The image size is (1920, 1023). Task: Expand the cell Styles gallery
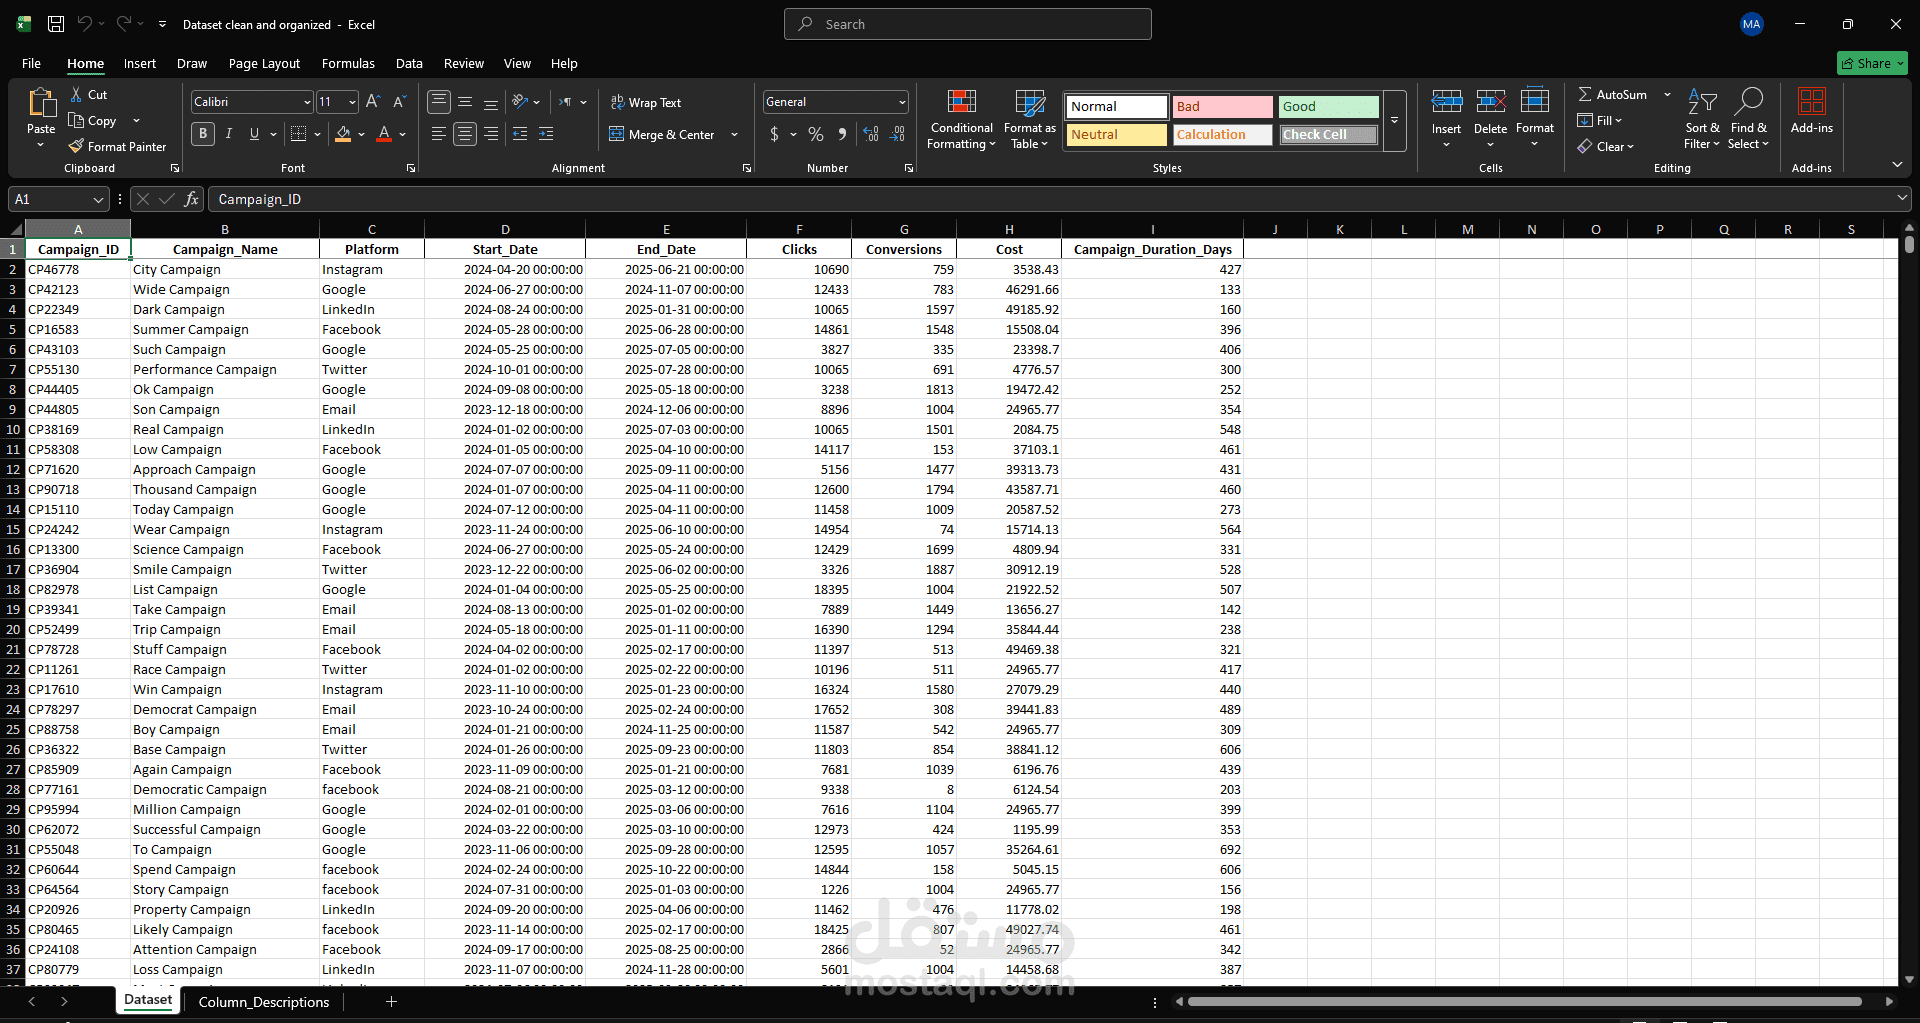pos(1394,121)
